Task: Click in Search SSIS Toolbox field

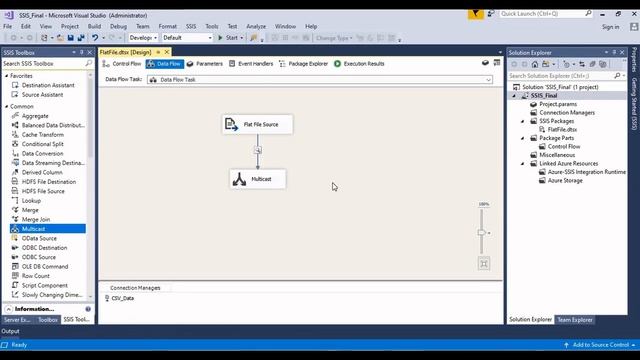Action: (x=43, y=64)
